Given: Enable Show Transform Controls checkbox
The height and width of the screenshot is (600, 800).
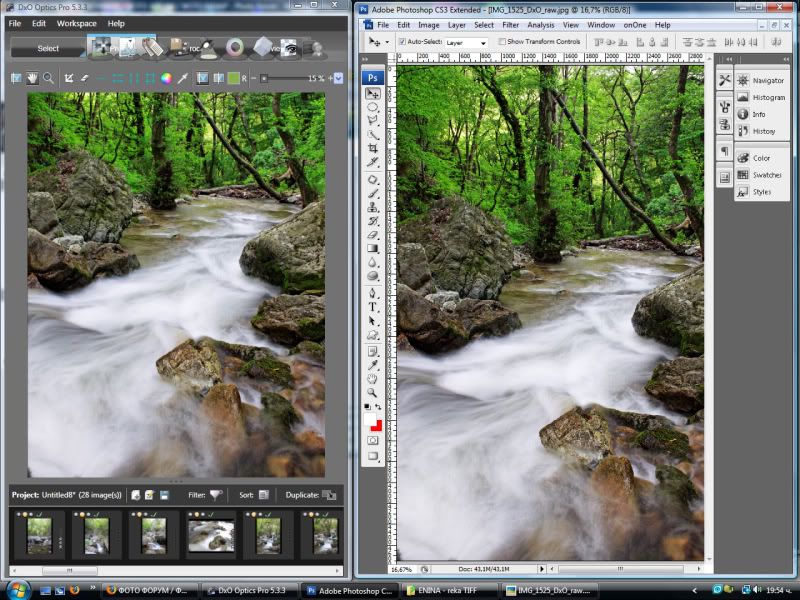Looking at the screenshot, I should pyautogui.click(x=502, y=42).
